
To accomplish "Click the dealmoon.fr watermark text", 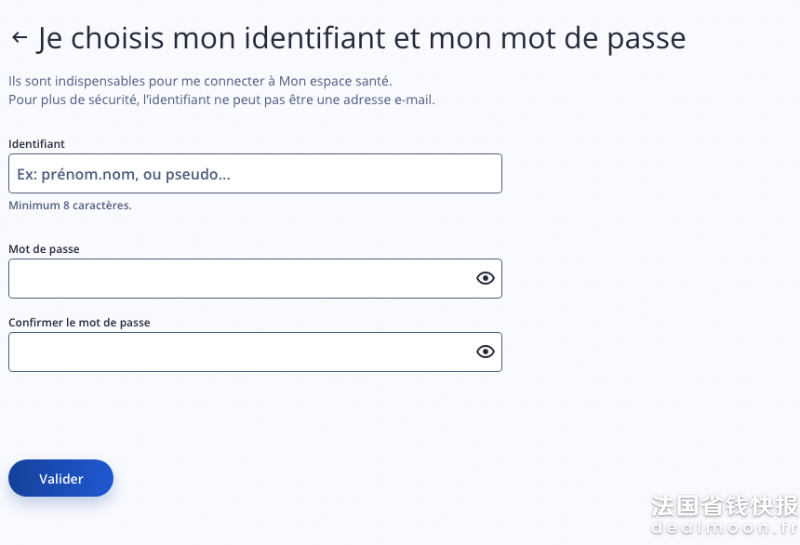I will coord(725,527).
